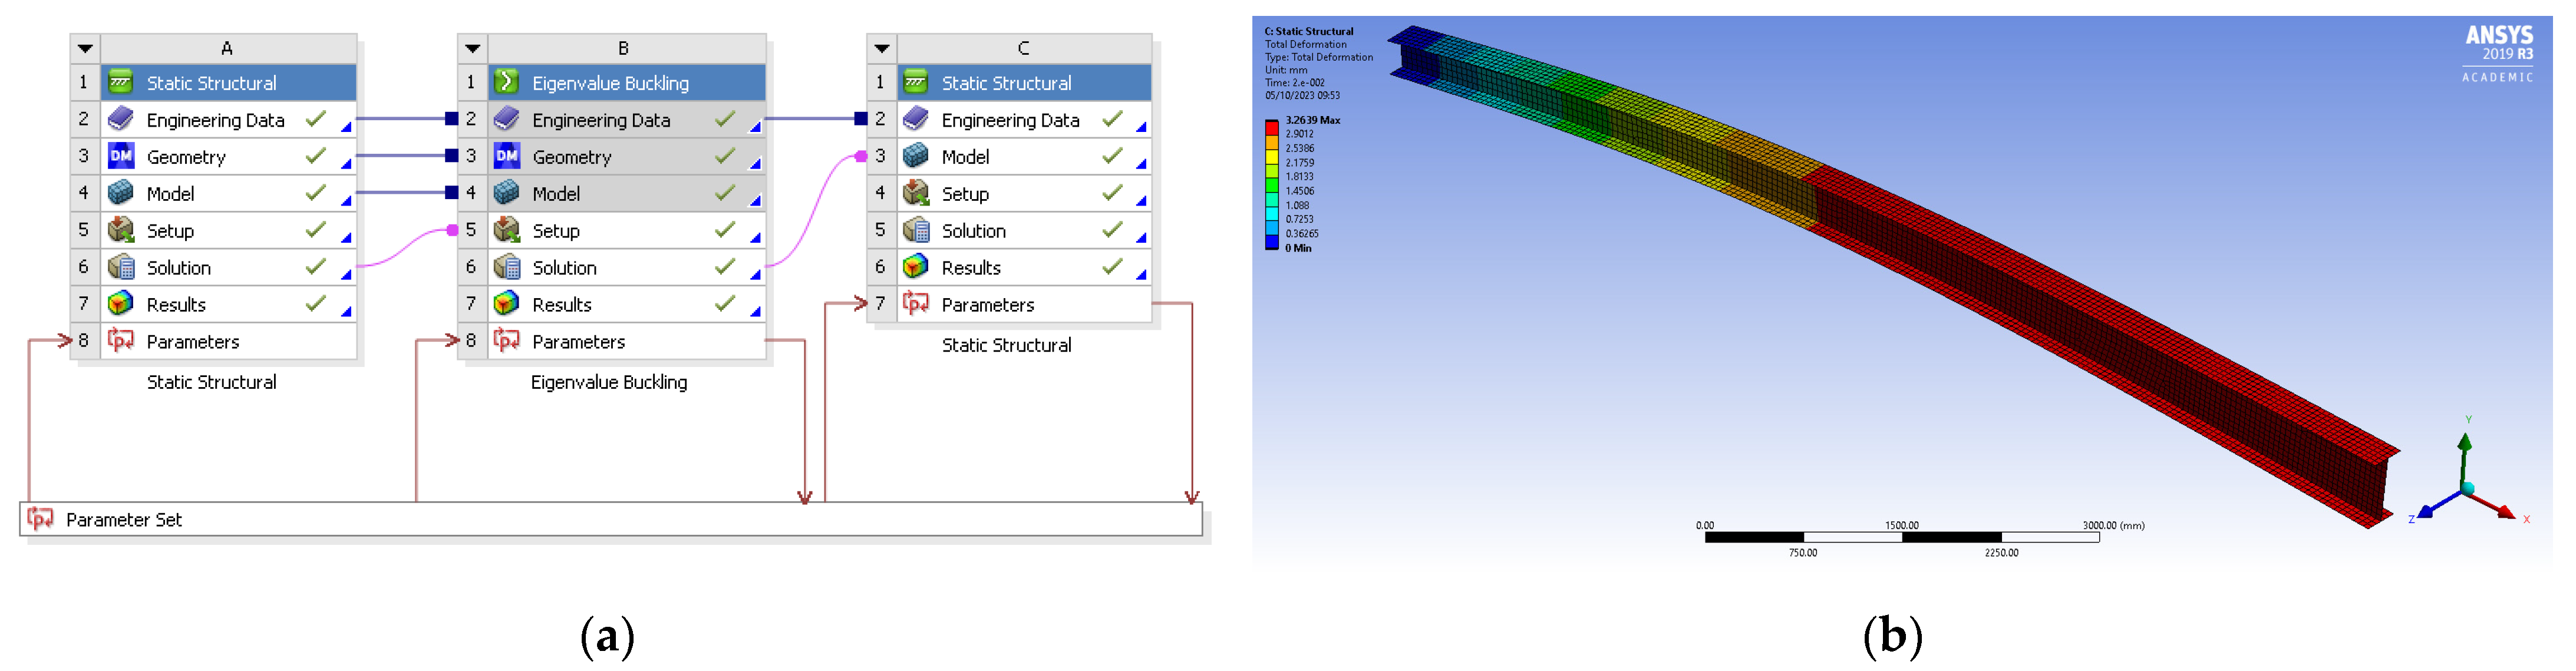Click green checkmark beside A Geometry

coord(316,156)
